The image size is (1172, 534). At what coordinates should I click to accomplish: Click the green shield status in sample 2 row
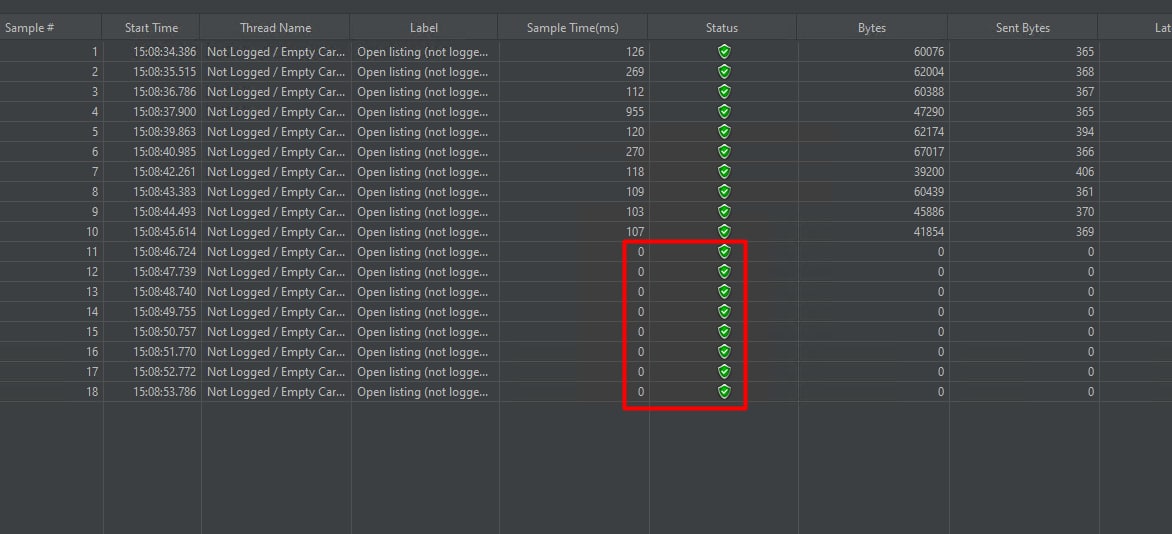click(724, 72)
